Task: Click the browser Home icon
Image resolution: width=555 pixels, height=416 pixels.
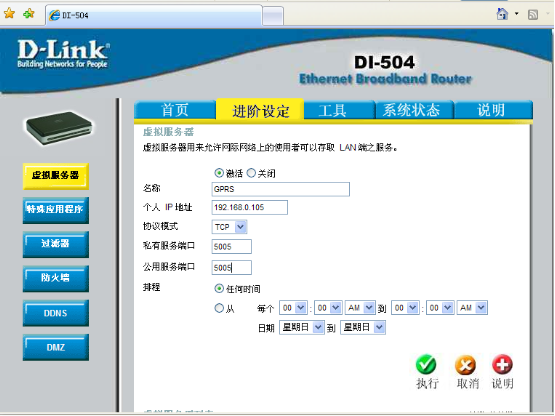Action: click(502, 14)
